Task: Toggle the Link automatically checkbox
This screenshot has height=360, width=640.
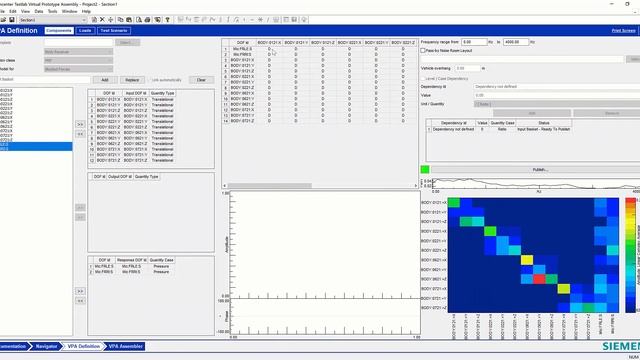Action: click(x=149, y=80)
